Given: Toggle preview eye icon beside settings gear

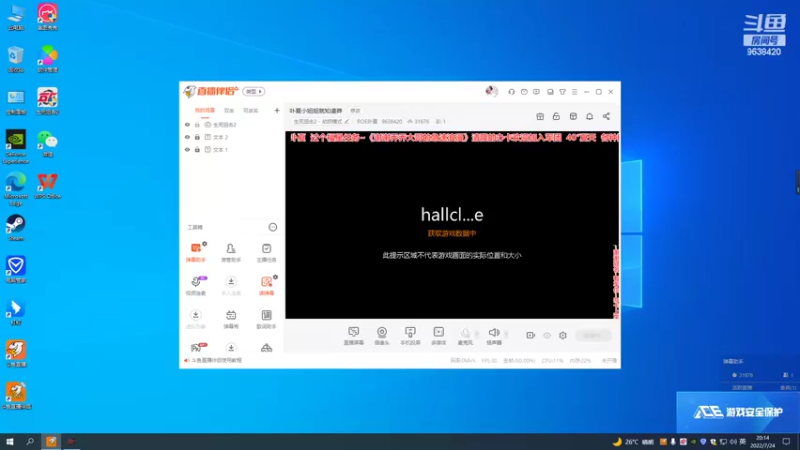Looking at the screenshot, I should [x=547, y=335].
